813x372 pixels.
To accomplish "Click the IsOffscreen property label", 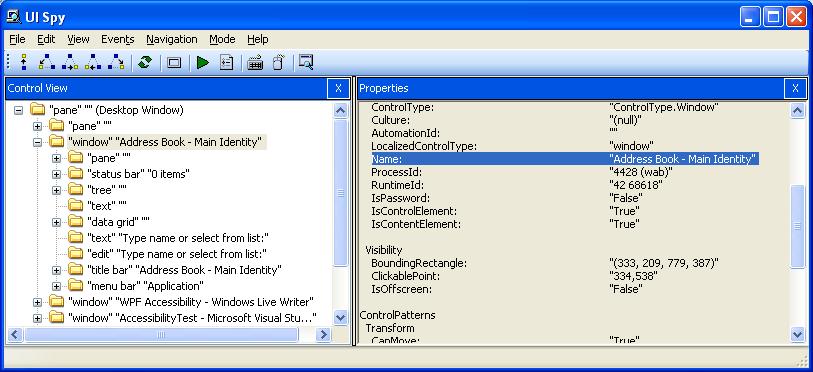I will 401,290.
